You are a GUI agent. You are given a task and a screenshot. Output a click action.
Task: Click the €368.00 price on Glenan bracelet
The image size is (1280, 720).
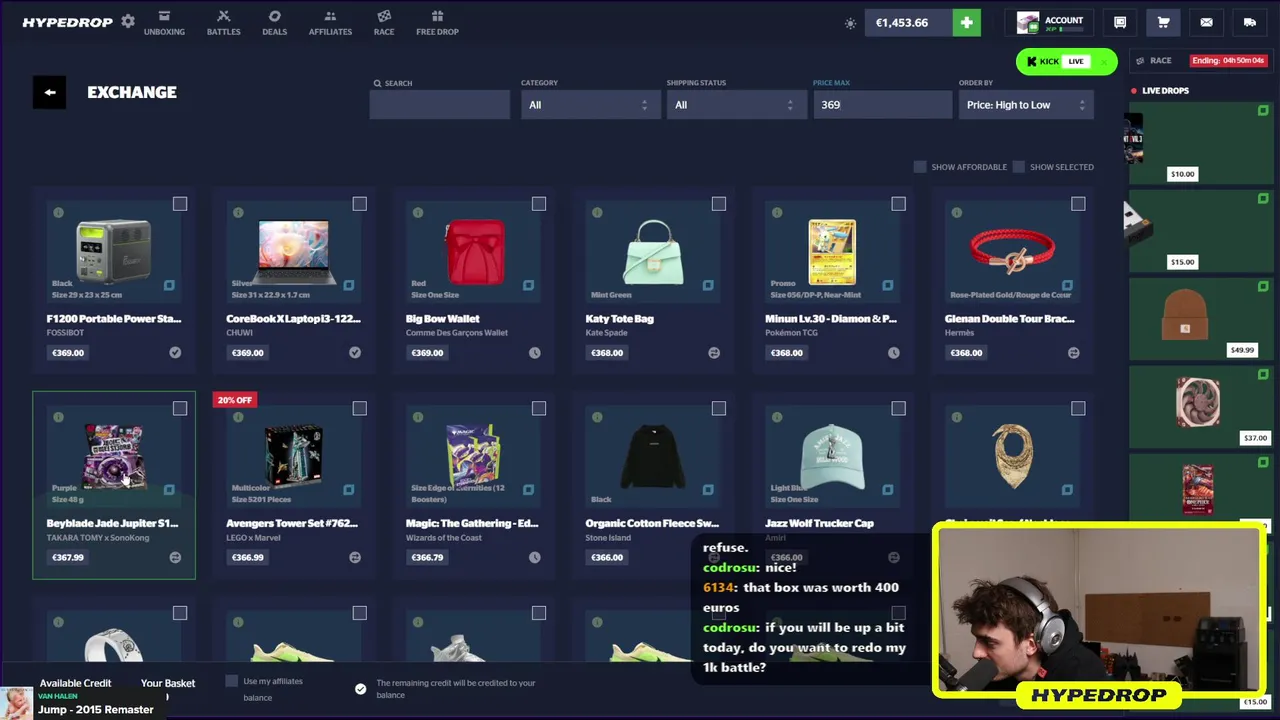click(x=966, y=352)
